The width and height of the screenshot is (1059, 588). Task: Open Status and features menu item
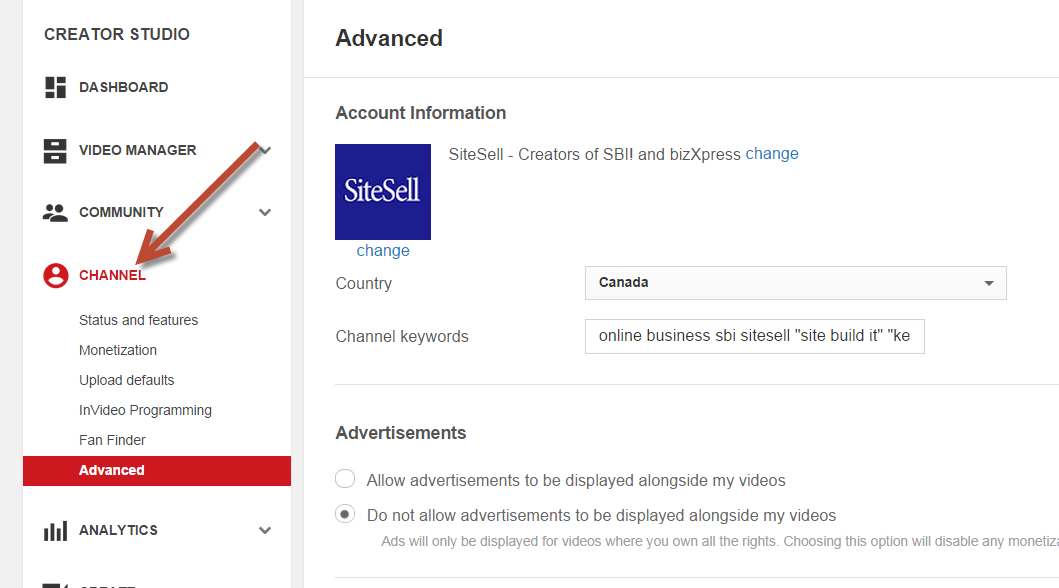tap(138, 320)
